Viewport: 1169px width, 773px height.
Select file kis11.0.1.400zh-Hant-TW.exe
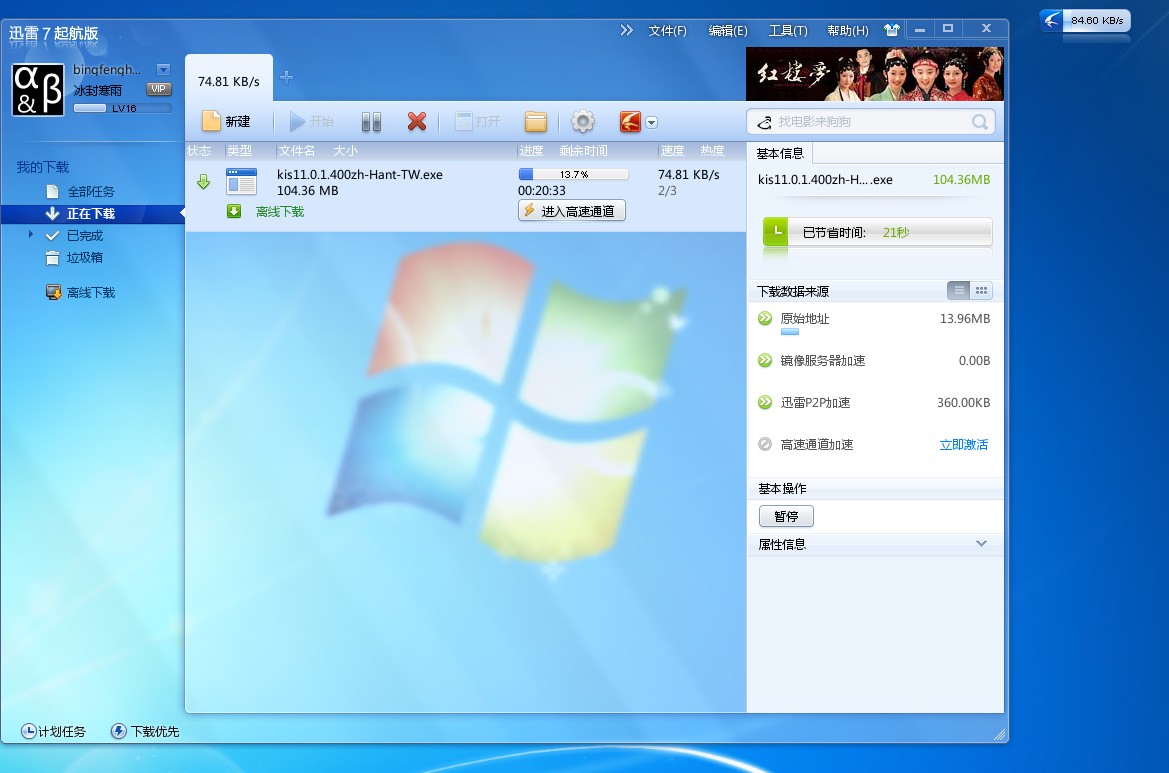tap(359, 174)
